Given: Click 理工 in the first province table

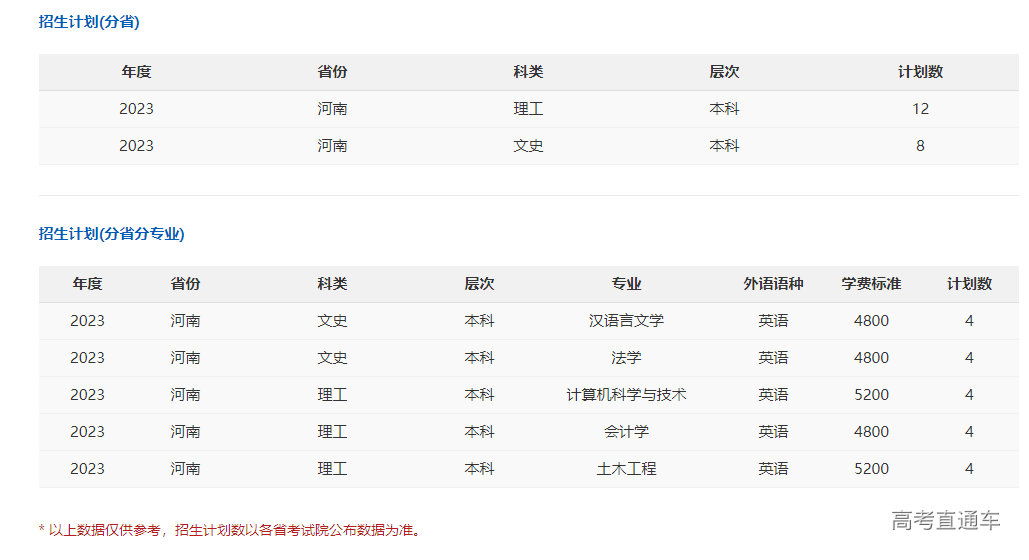Looking at the screenshot, I should (528, 109).
